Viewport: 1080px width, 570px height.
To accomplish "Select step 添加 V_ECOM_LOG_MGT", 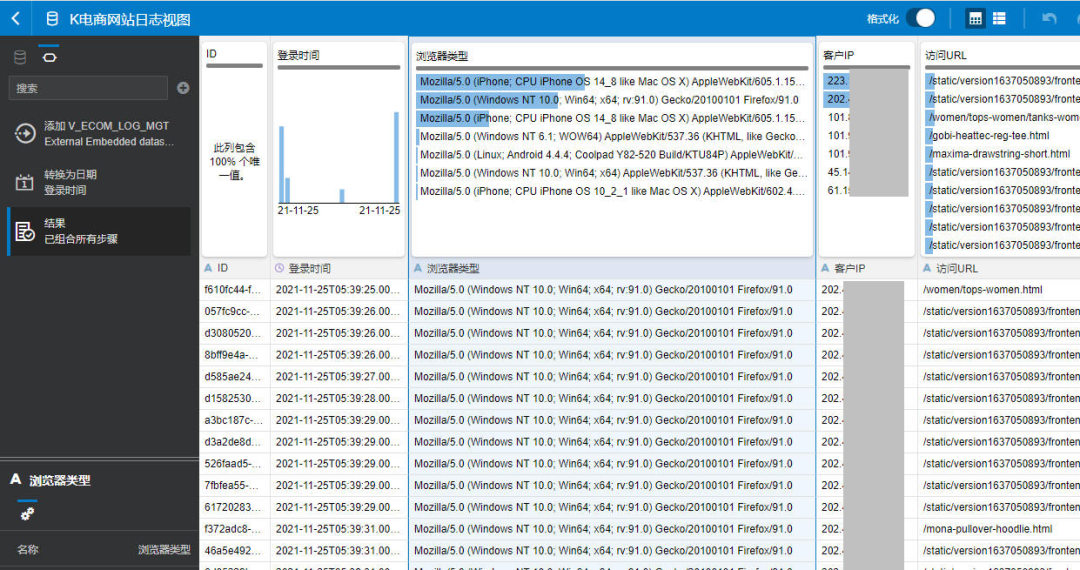I will (99, 134).
